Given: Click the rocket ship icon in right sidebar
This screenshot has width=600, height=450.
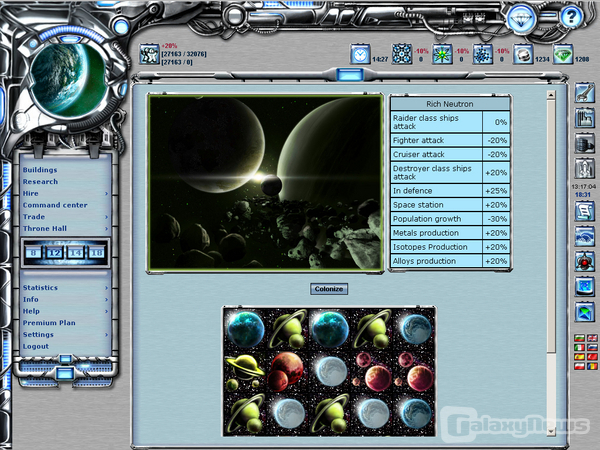Looking at the screenshot, I should pos(585,168).
